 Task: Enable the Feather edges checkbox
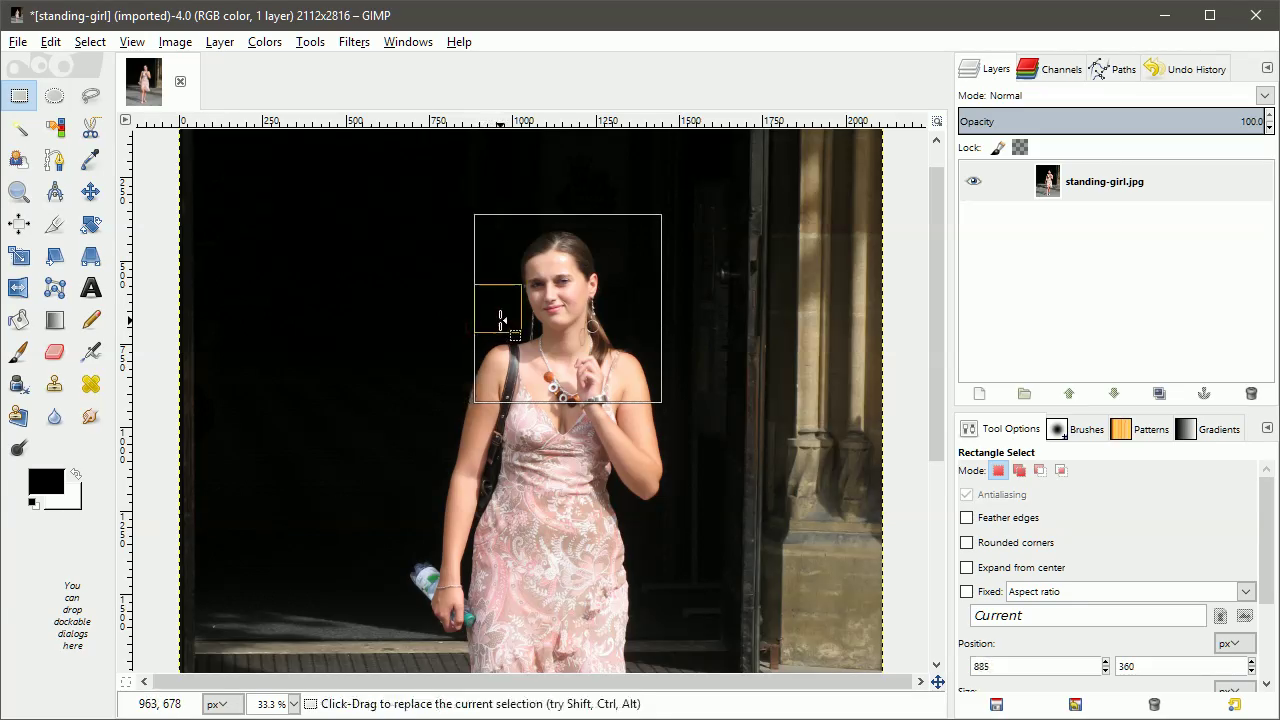966,518
